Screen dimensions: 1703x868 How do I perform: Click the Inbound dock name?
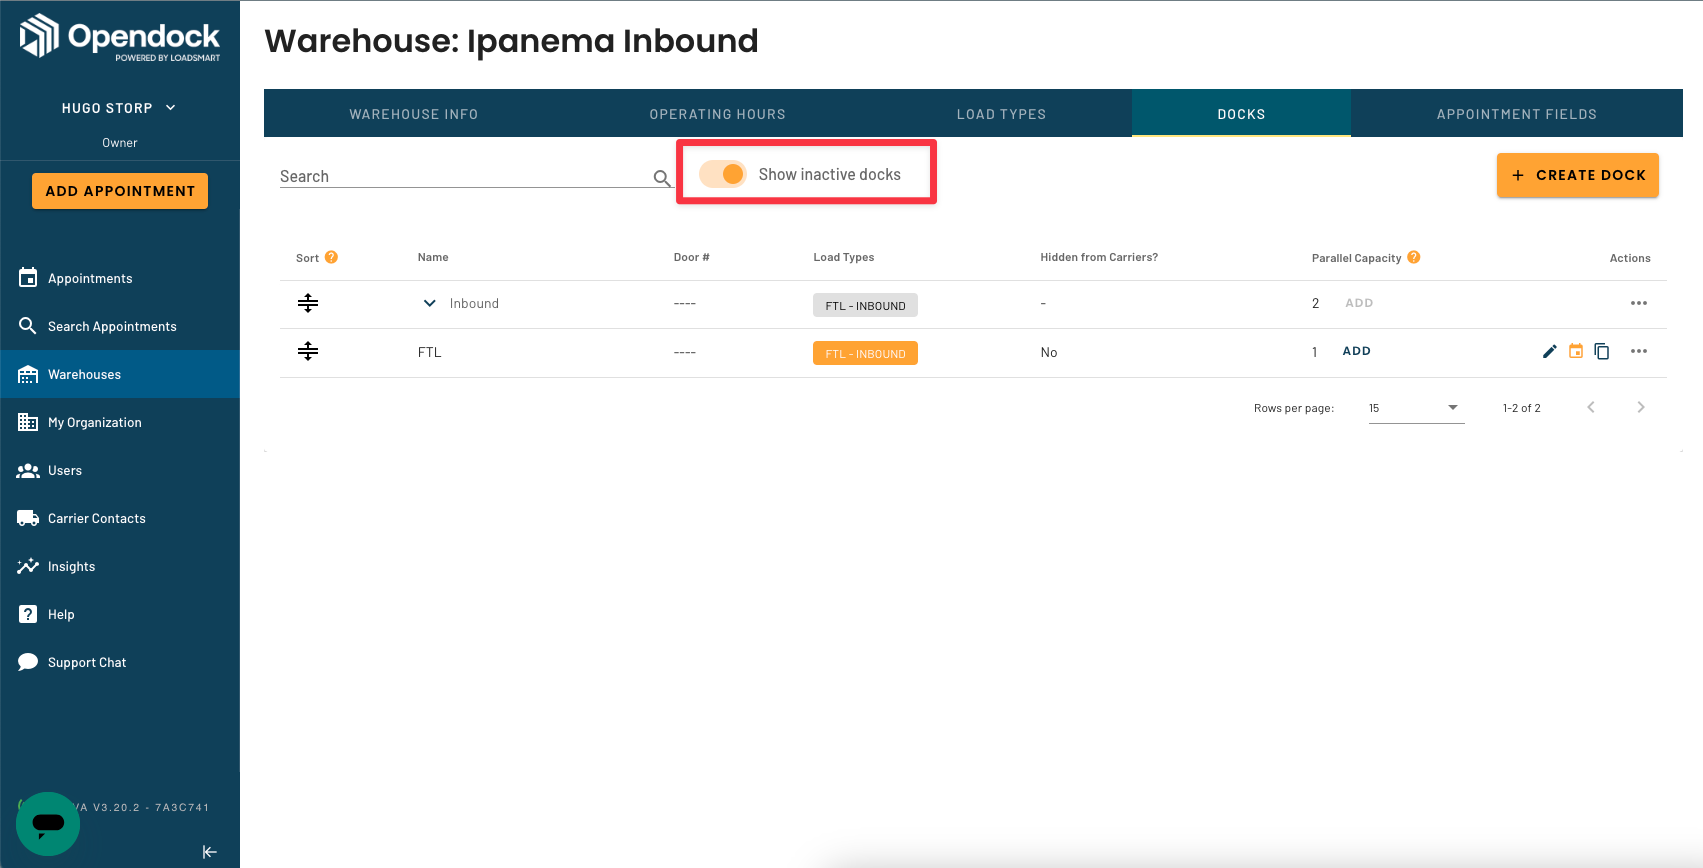pos(474,304)
